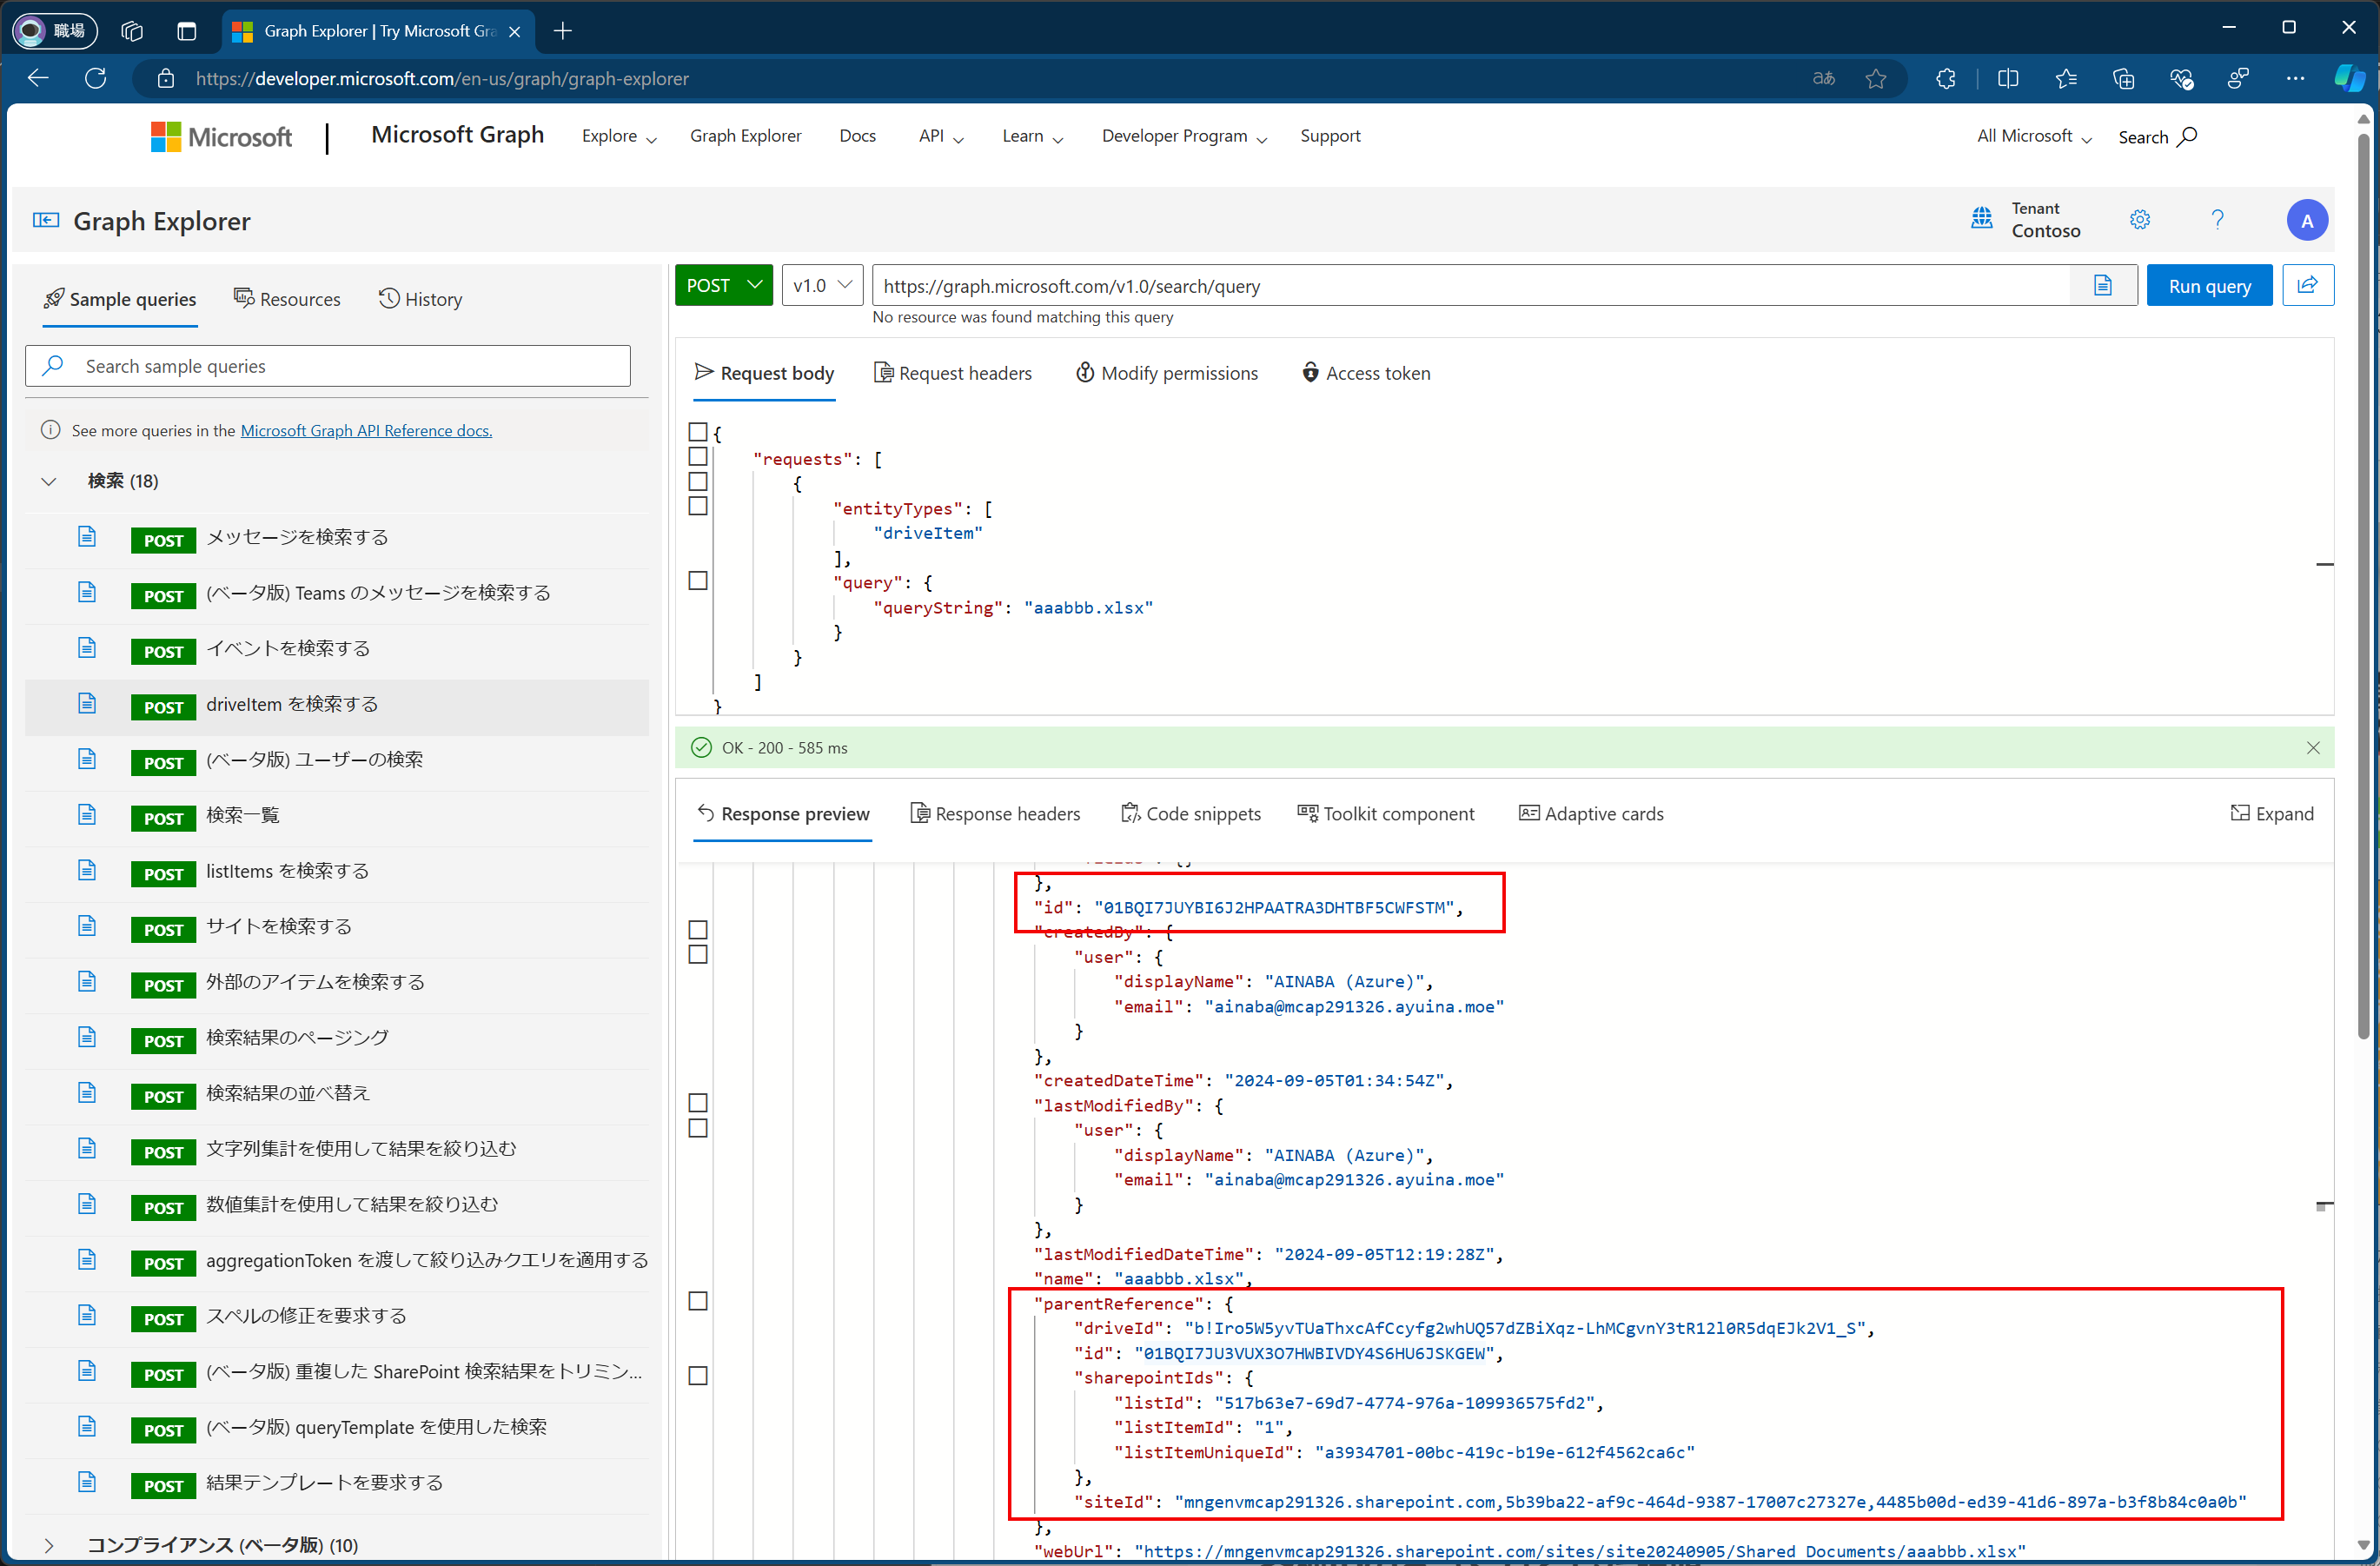The width and height of the screenshot is (2380, 1566).
Task: Go back in browser
Action: pos(38,78)
